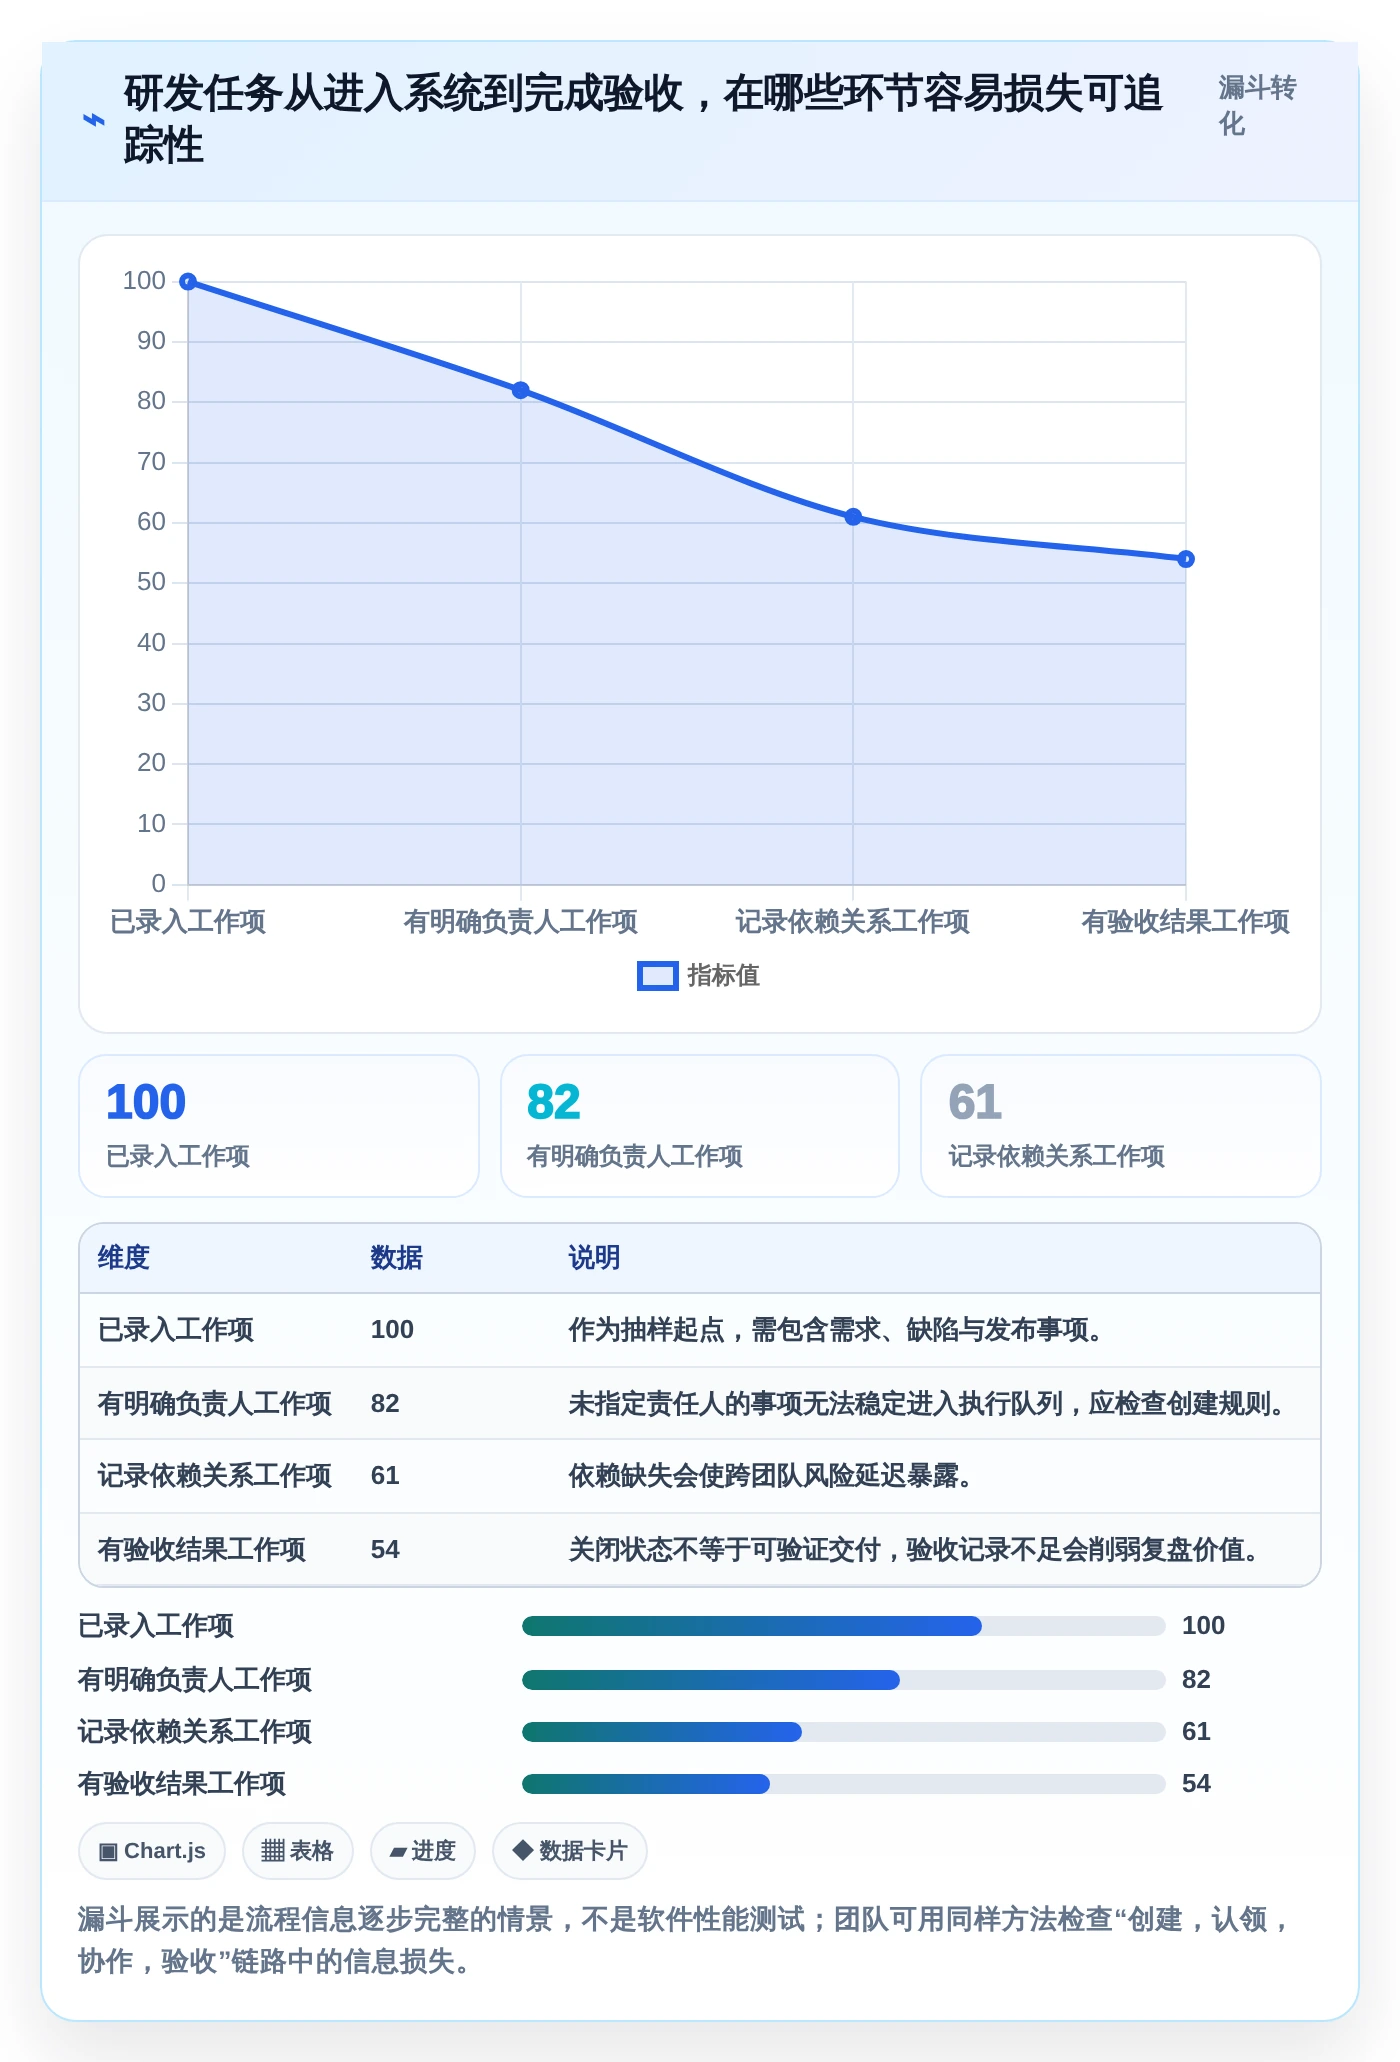1400x2062 pixels.
Task: Toggle the 指标值 legend swatch
Action: pyautogui.click(x=657, y=976)
